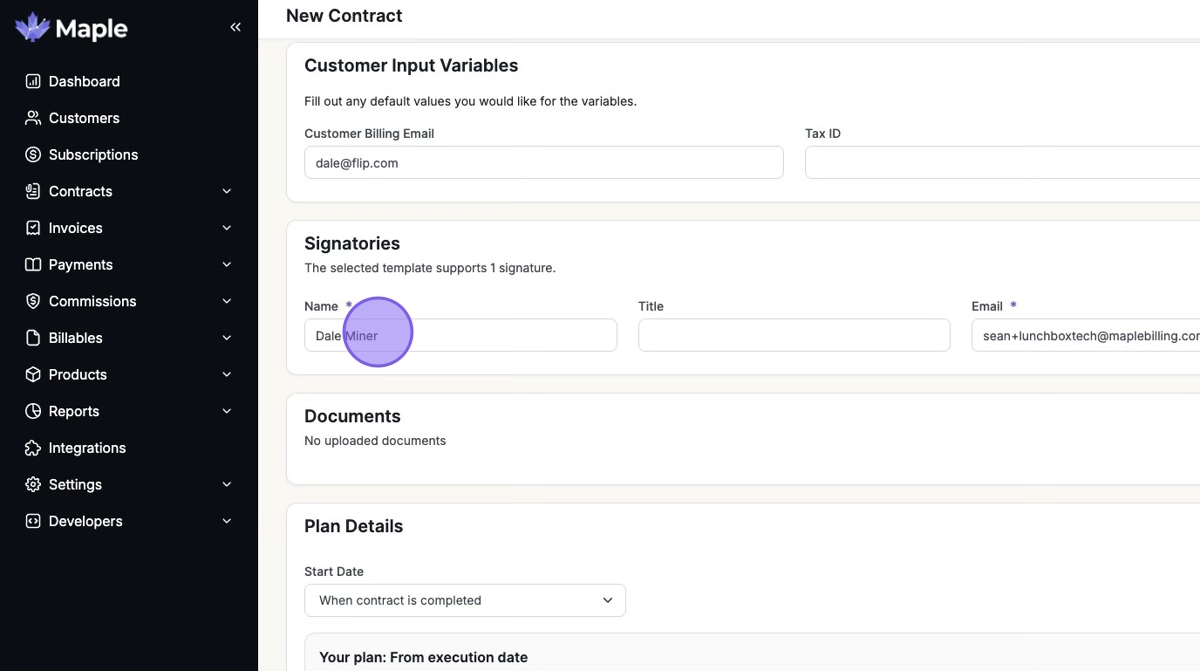Open Payments in the sidebar
This screenshot has width=1200, height=671.
81,265
